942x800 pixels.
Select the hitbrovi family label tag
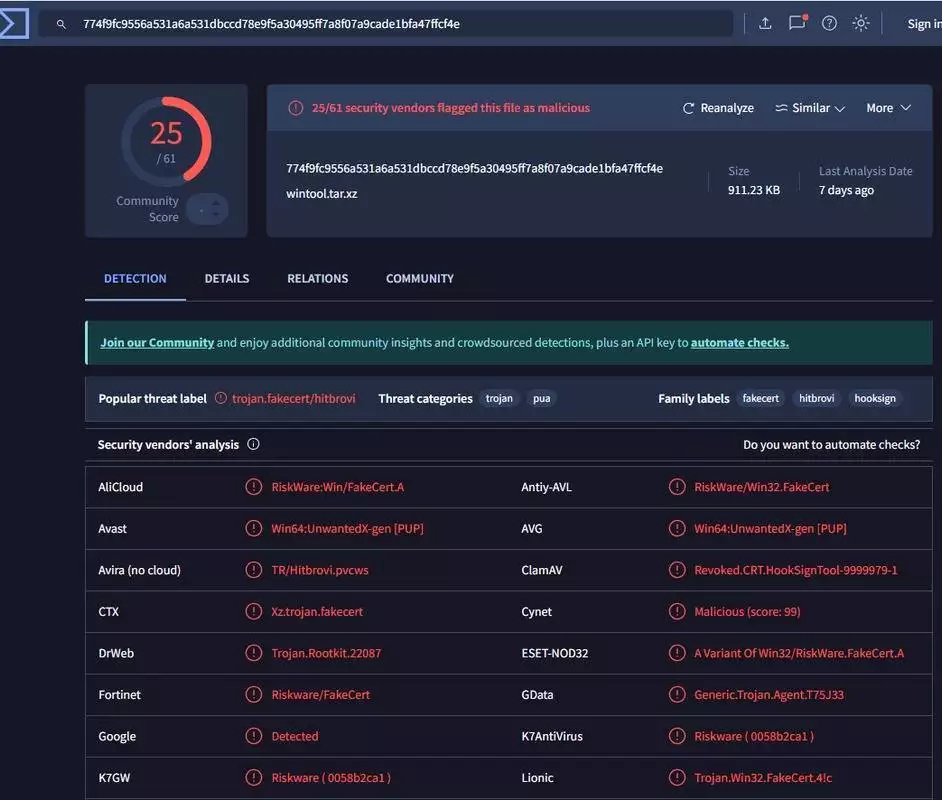pyautogui.click(x=816, y=398)
